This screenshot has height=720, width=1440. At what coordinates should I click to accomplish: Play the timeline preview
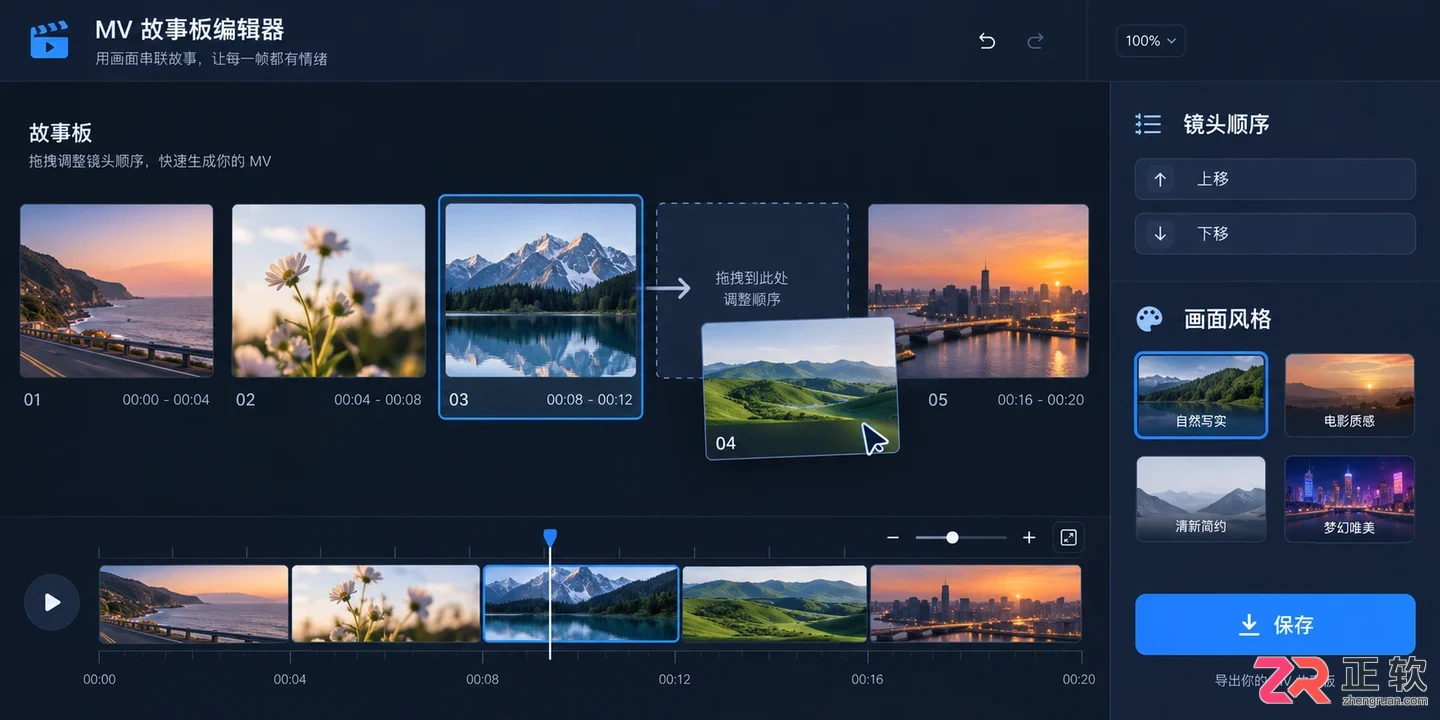point(52,602)
